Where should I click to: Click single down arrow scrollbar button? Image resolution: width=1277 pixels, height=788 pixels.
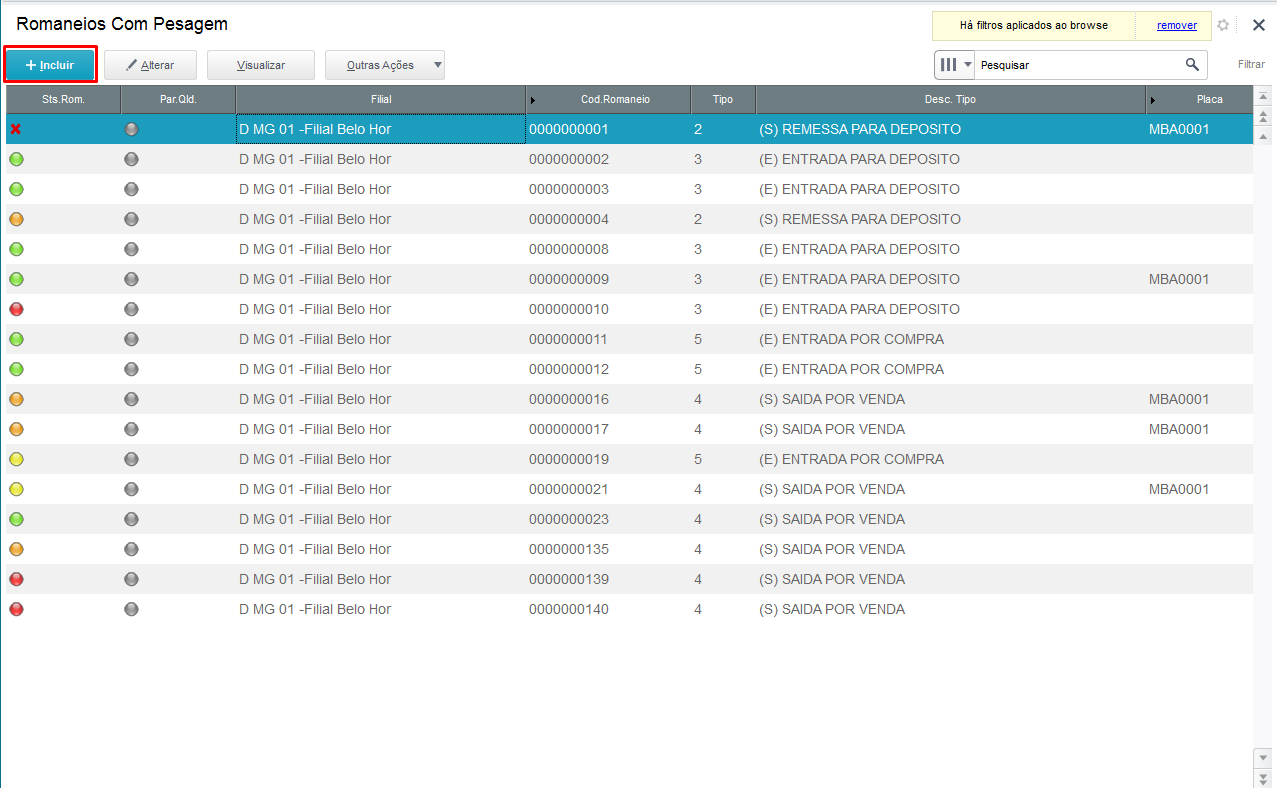coord(1263,757)
